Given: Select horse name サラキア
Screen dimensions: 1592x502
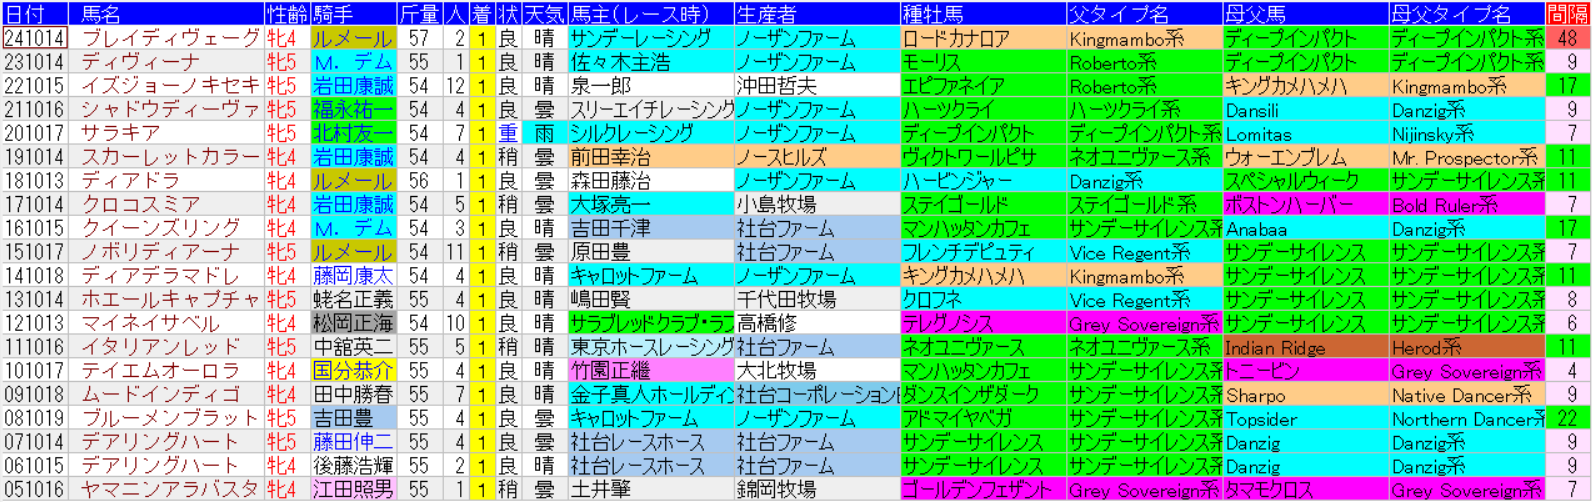Looking at the screenshot, I should pos(166,133).
